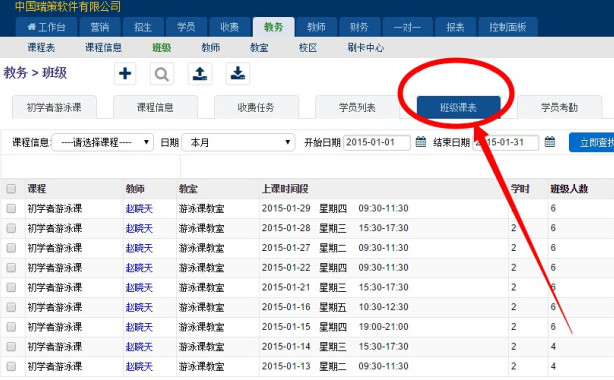This screenshot has height=380, width=614.
Task: Open the 控制面板 main tab
Action: click(x=508, y=27)
